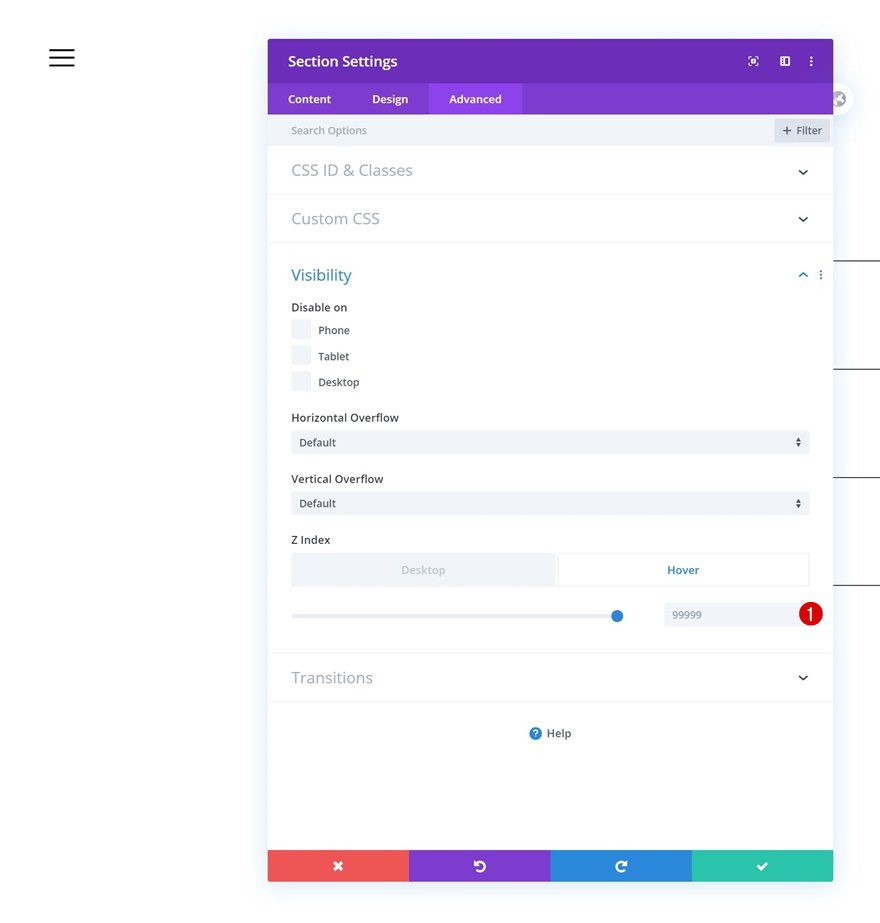Enable the Phone disable option
The width and height of the screenshot is (880, 923).
pyautogui.click(x=300, y=328)
